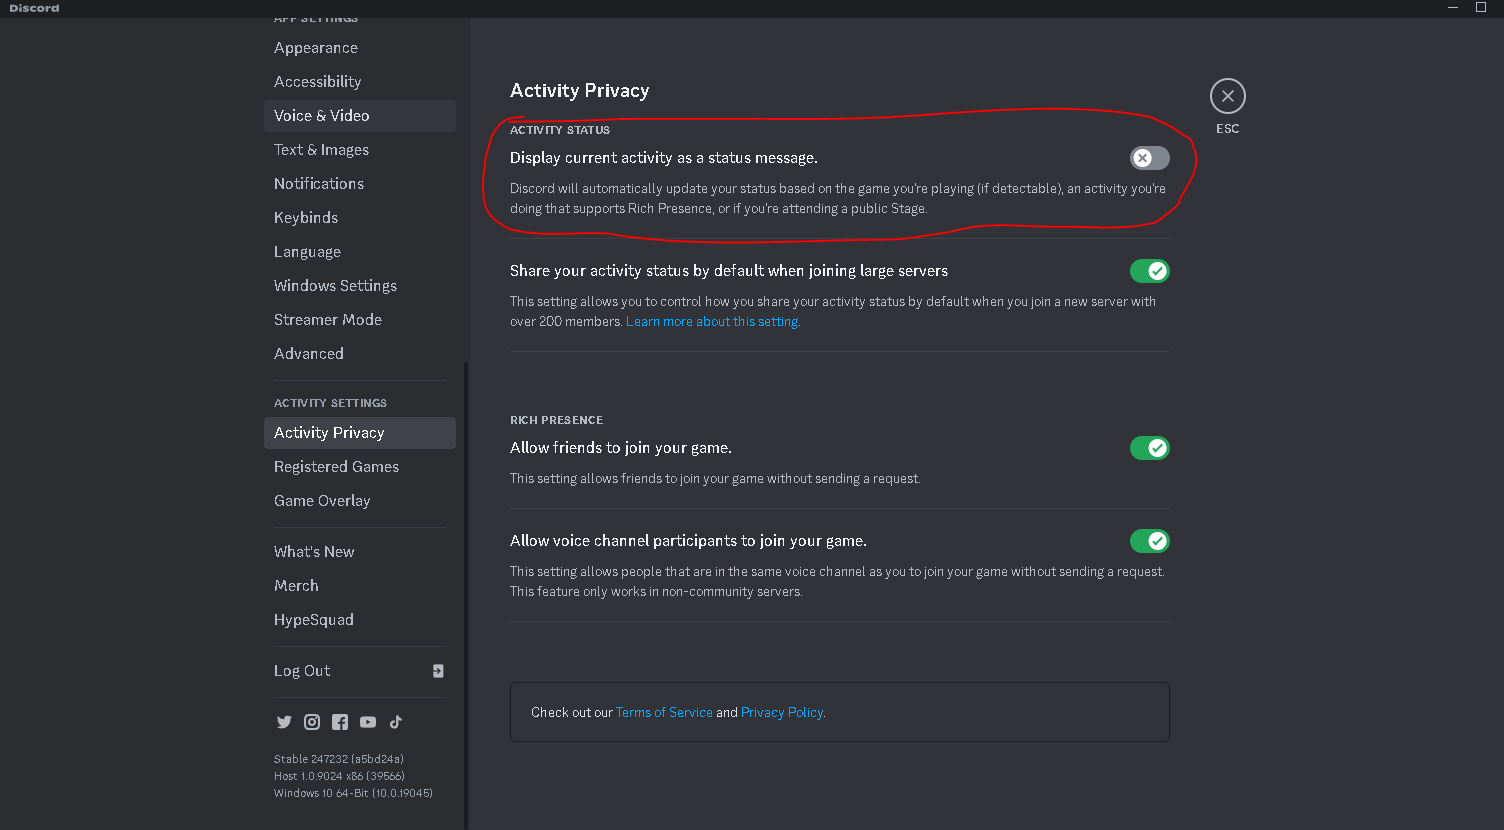1504x830 pixels.
Task: Open Discord's YouTube social icon
Action: pos(368,722)
